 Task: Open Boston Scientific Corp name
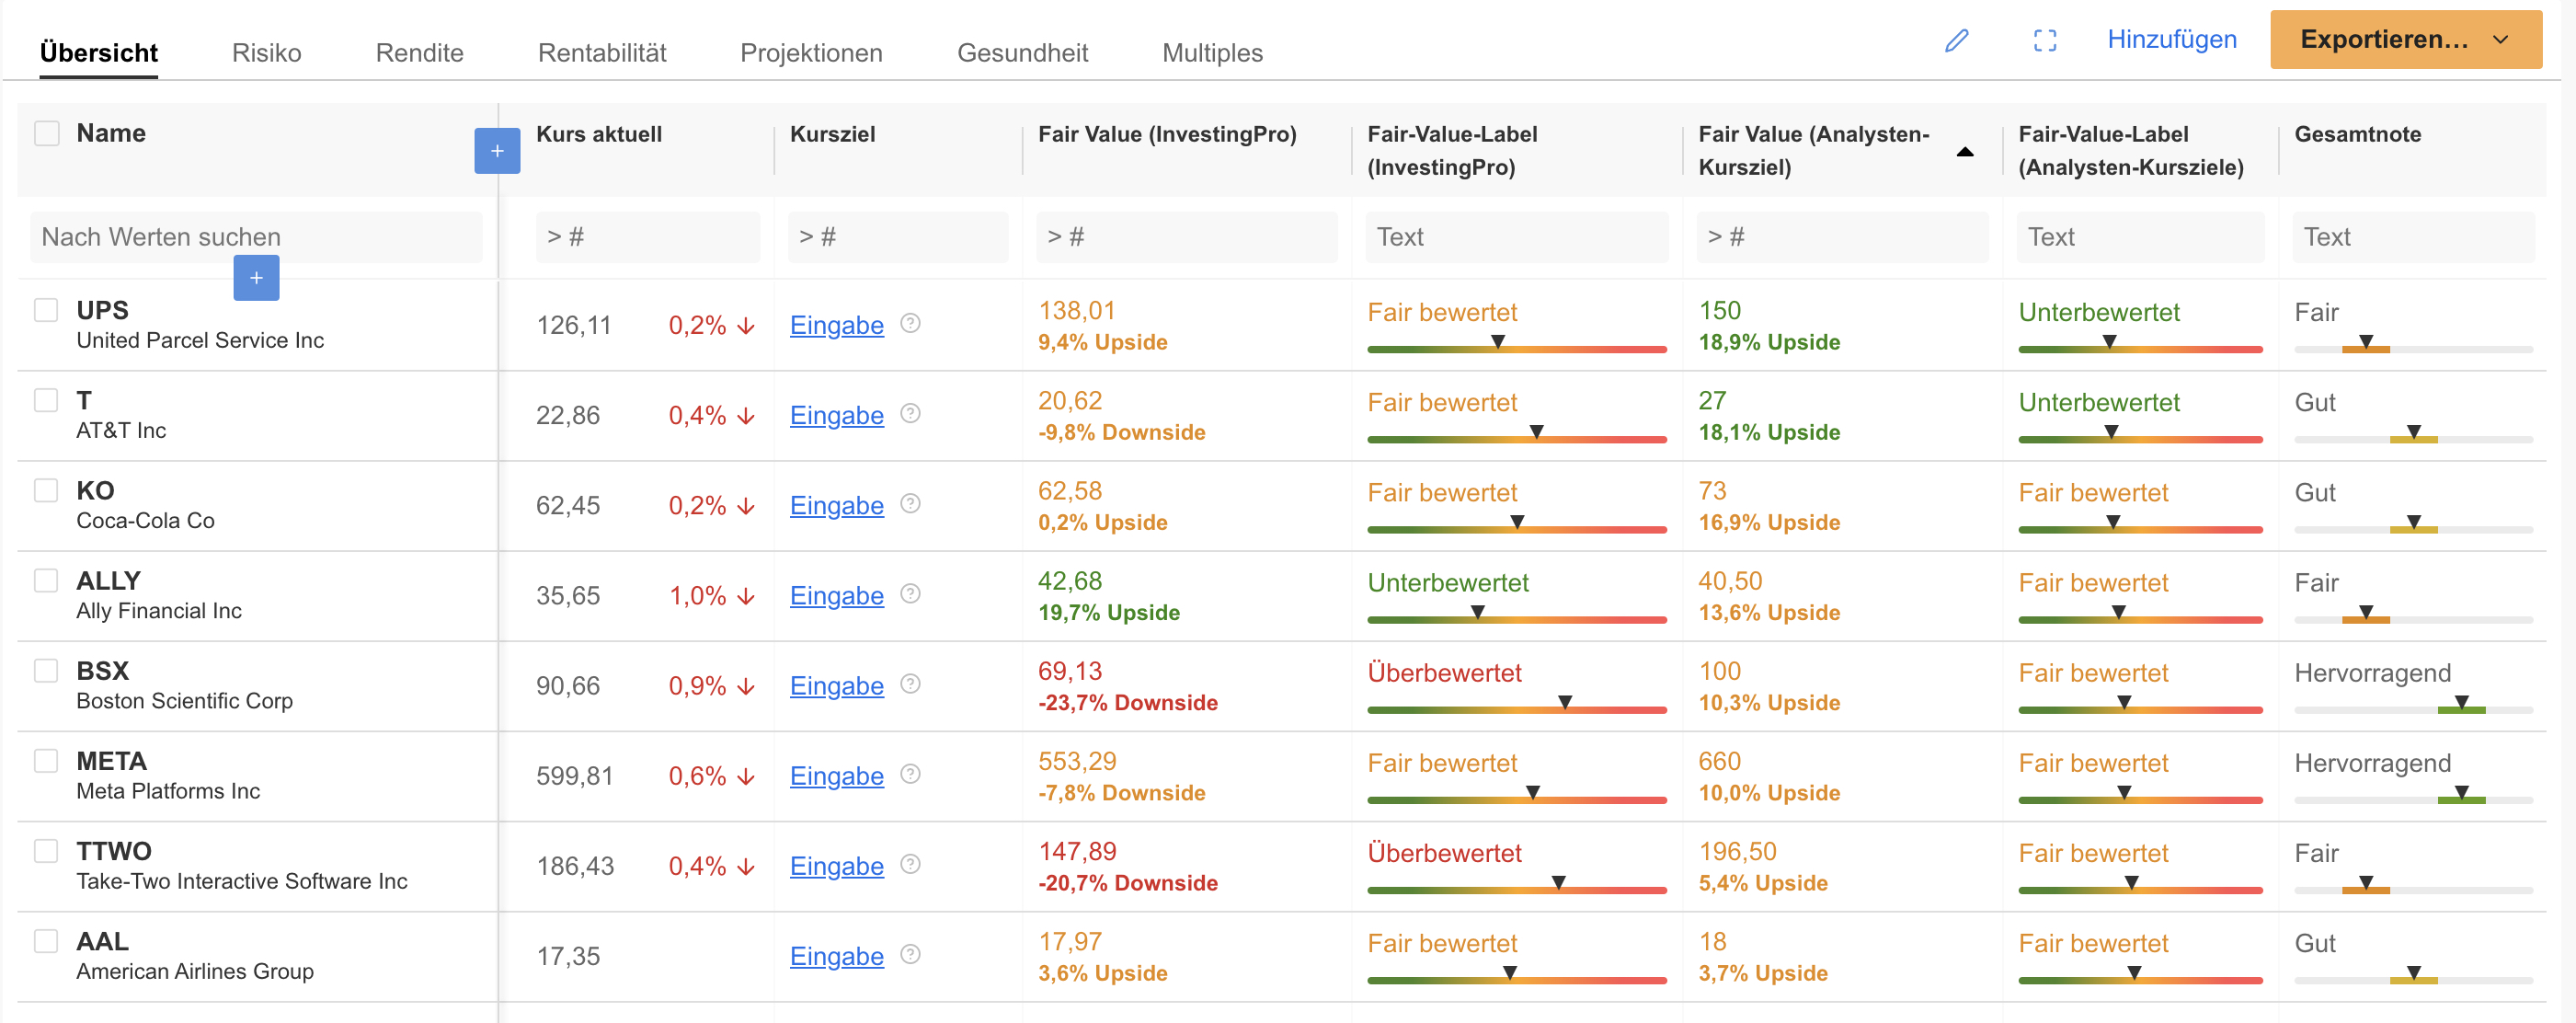[x=185, y=701]
